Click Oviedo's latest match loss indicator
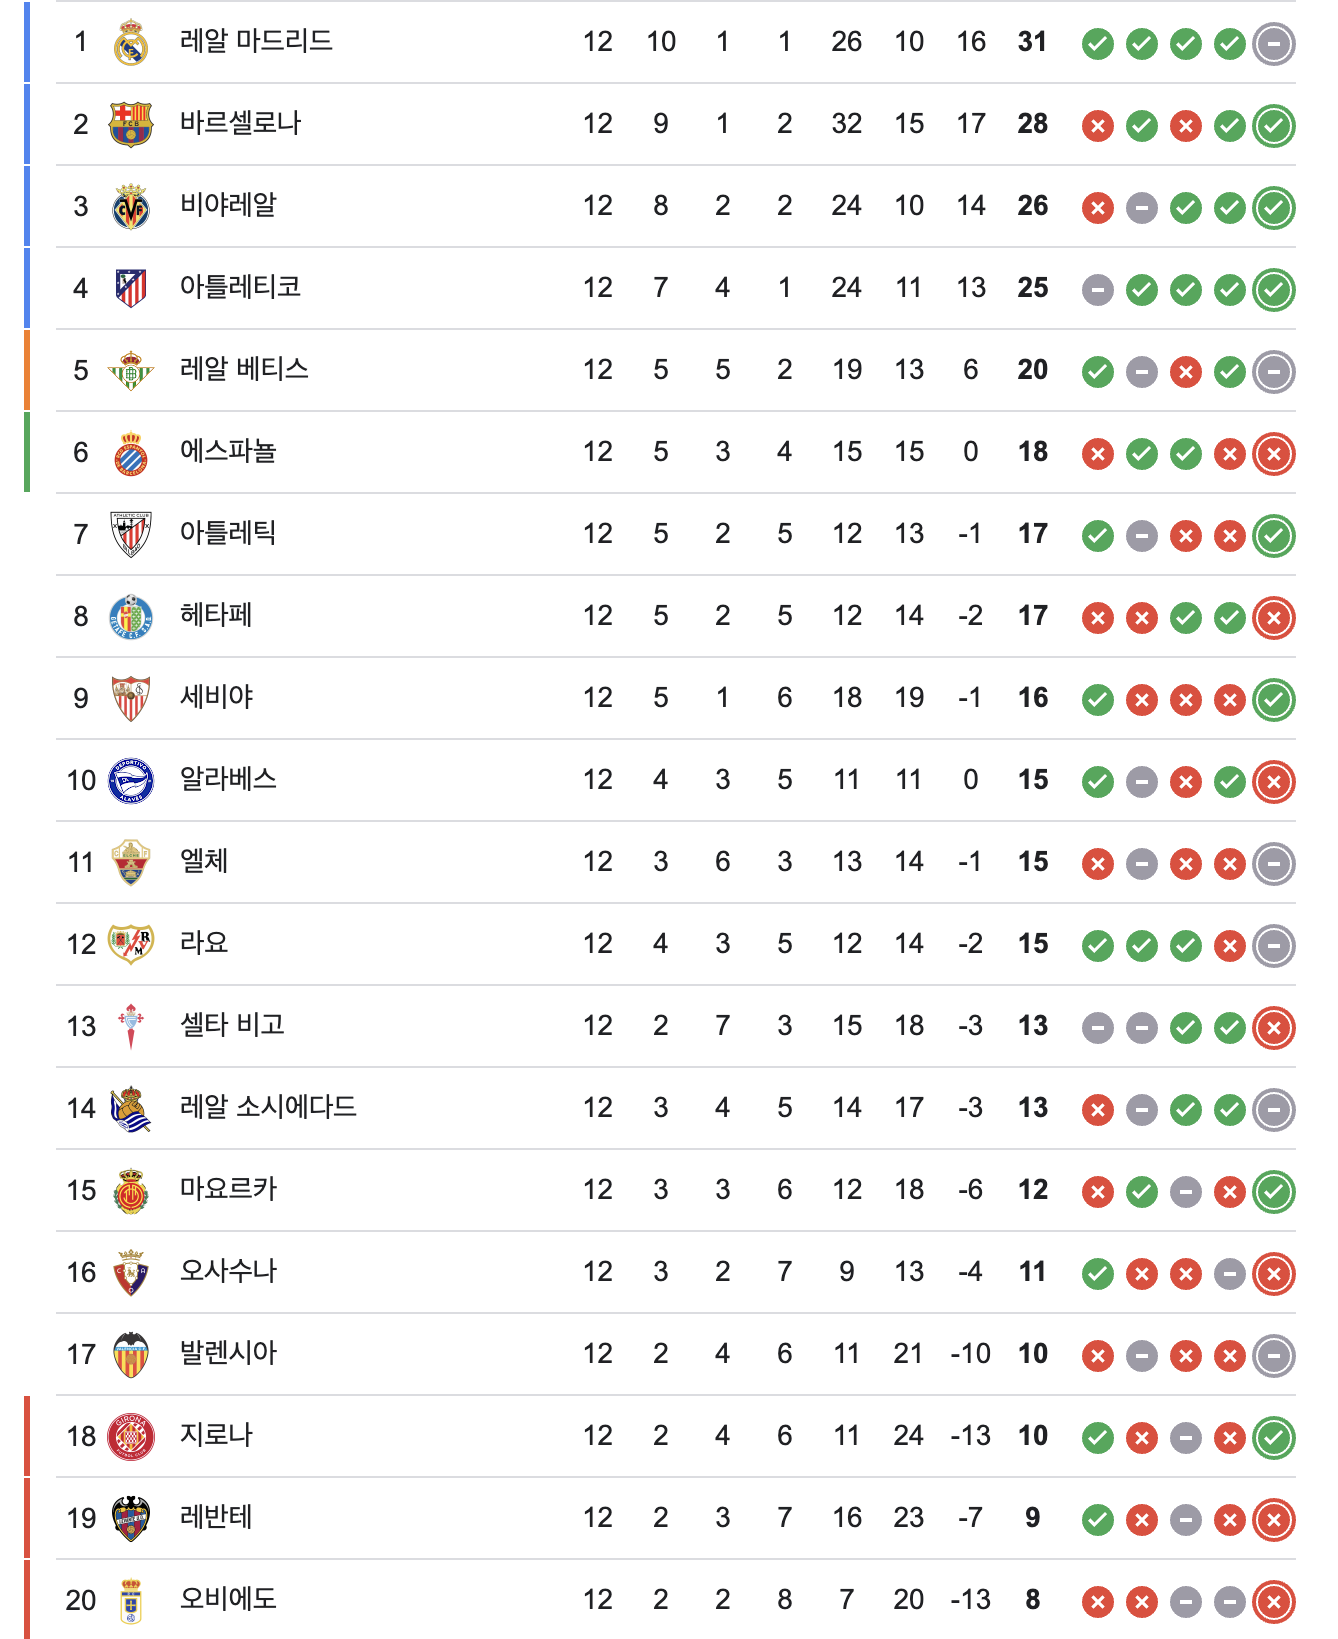 pyautogui.click(x=1274, y=1602)
